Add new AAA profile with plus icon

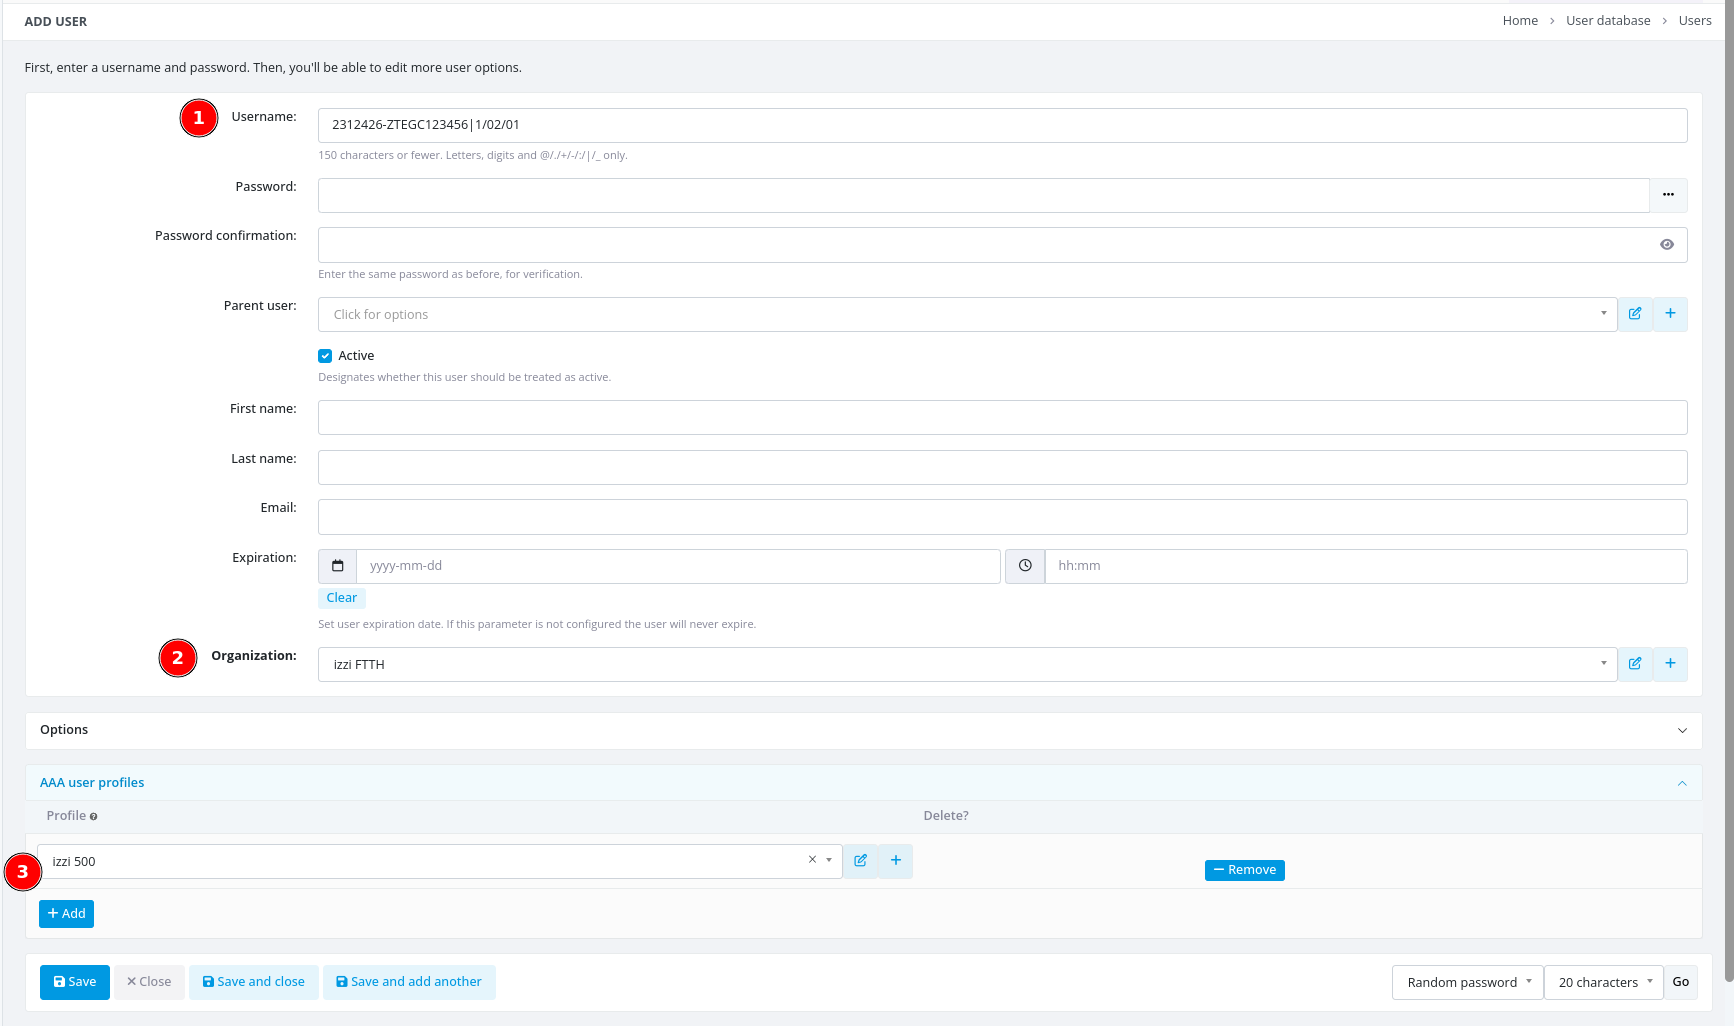pyautogui.click(x=895, y=861)
